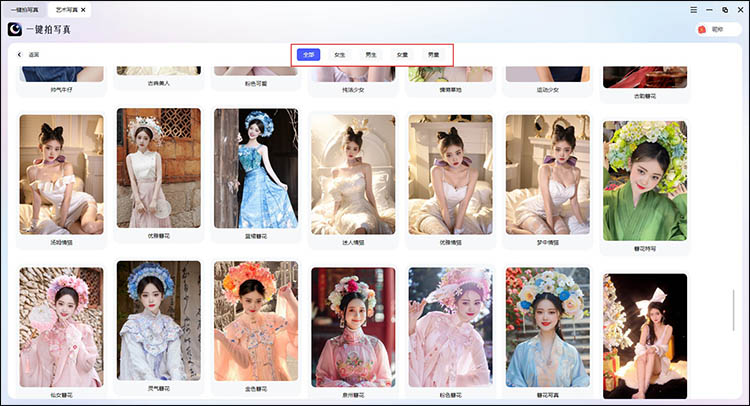Click the 返回 back link
Image resolution: width=750 pixels, height=406 pixels.
click(33, 54)
